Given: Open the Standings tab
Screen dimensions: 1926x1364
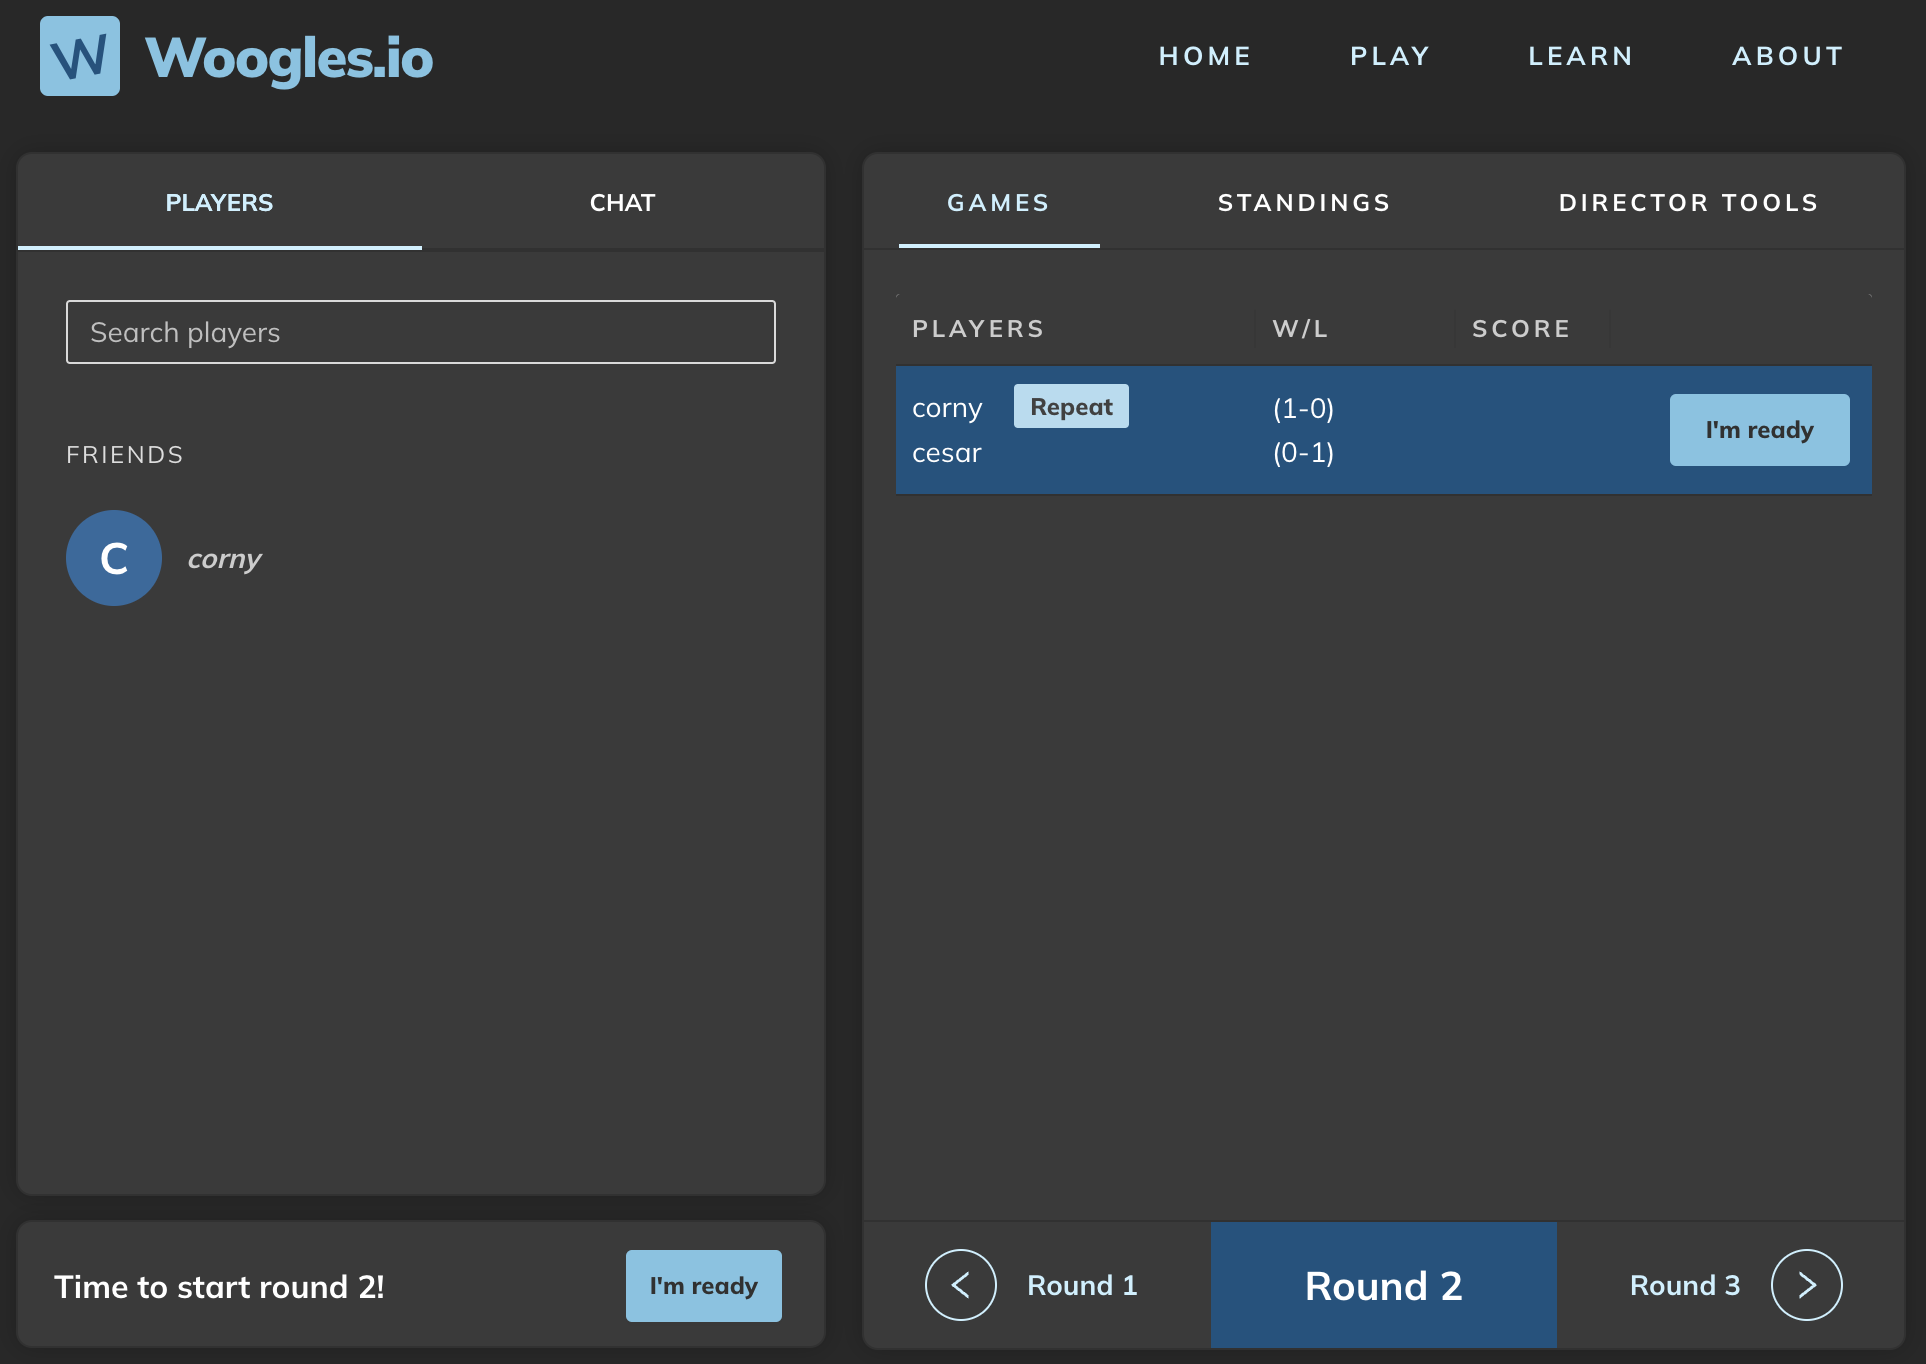Looking at the screenshot, I should pyautogui.click(x=1304, y=203).
